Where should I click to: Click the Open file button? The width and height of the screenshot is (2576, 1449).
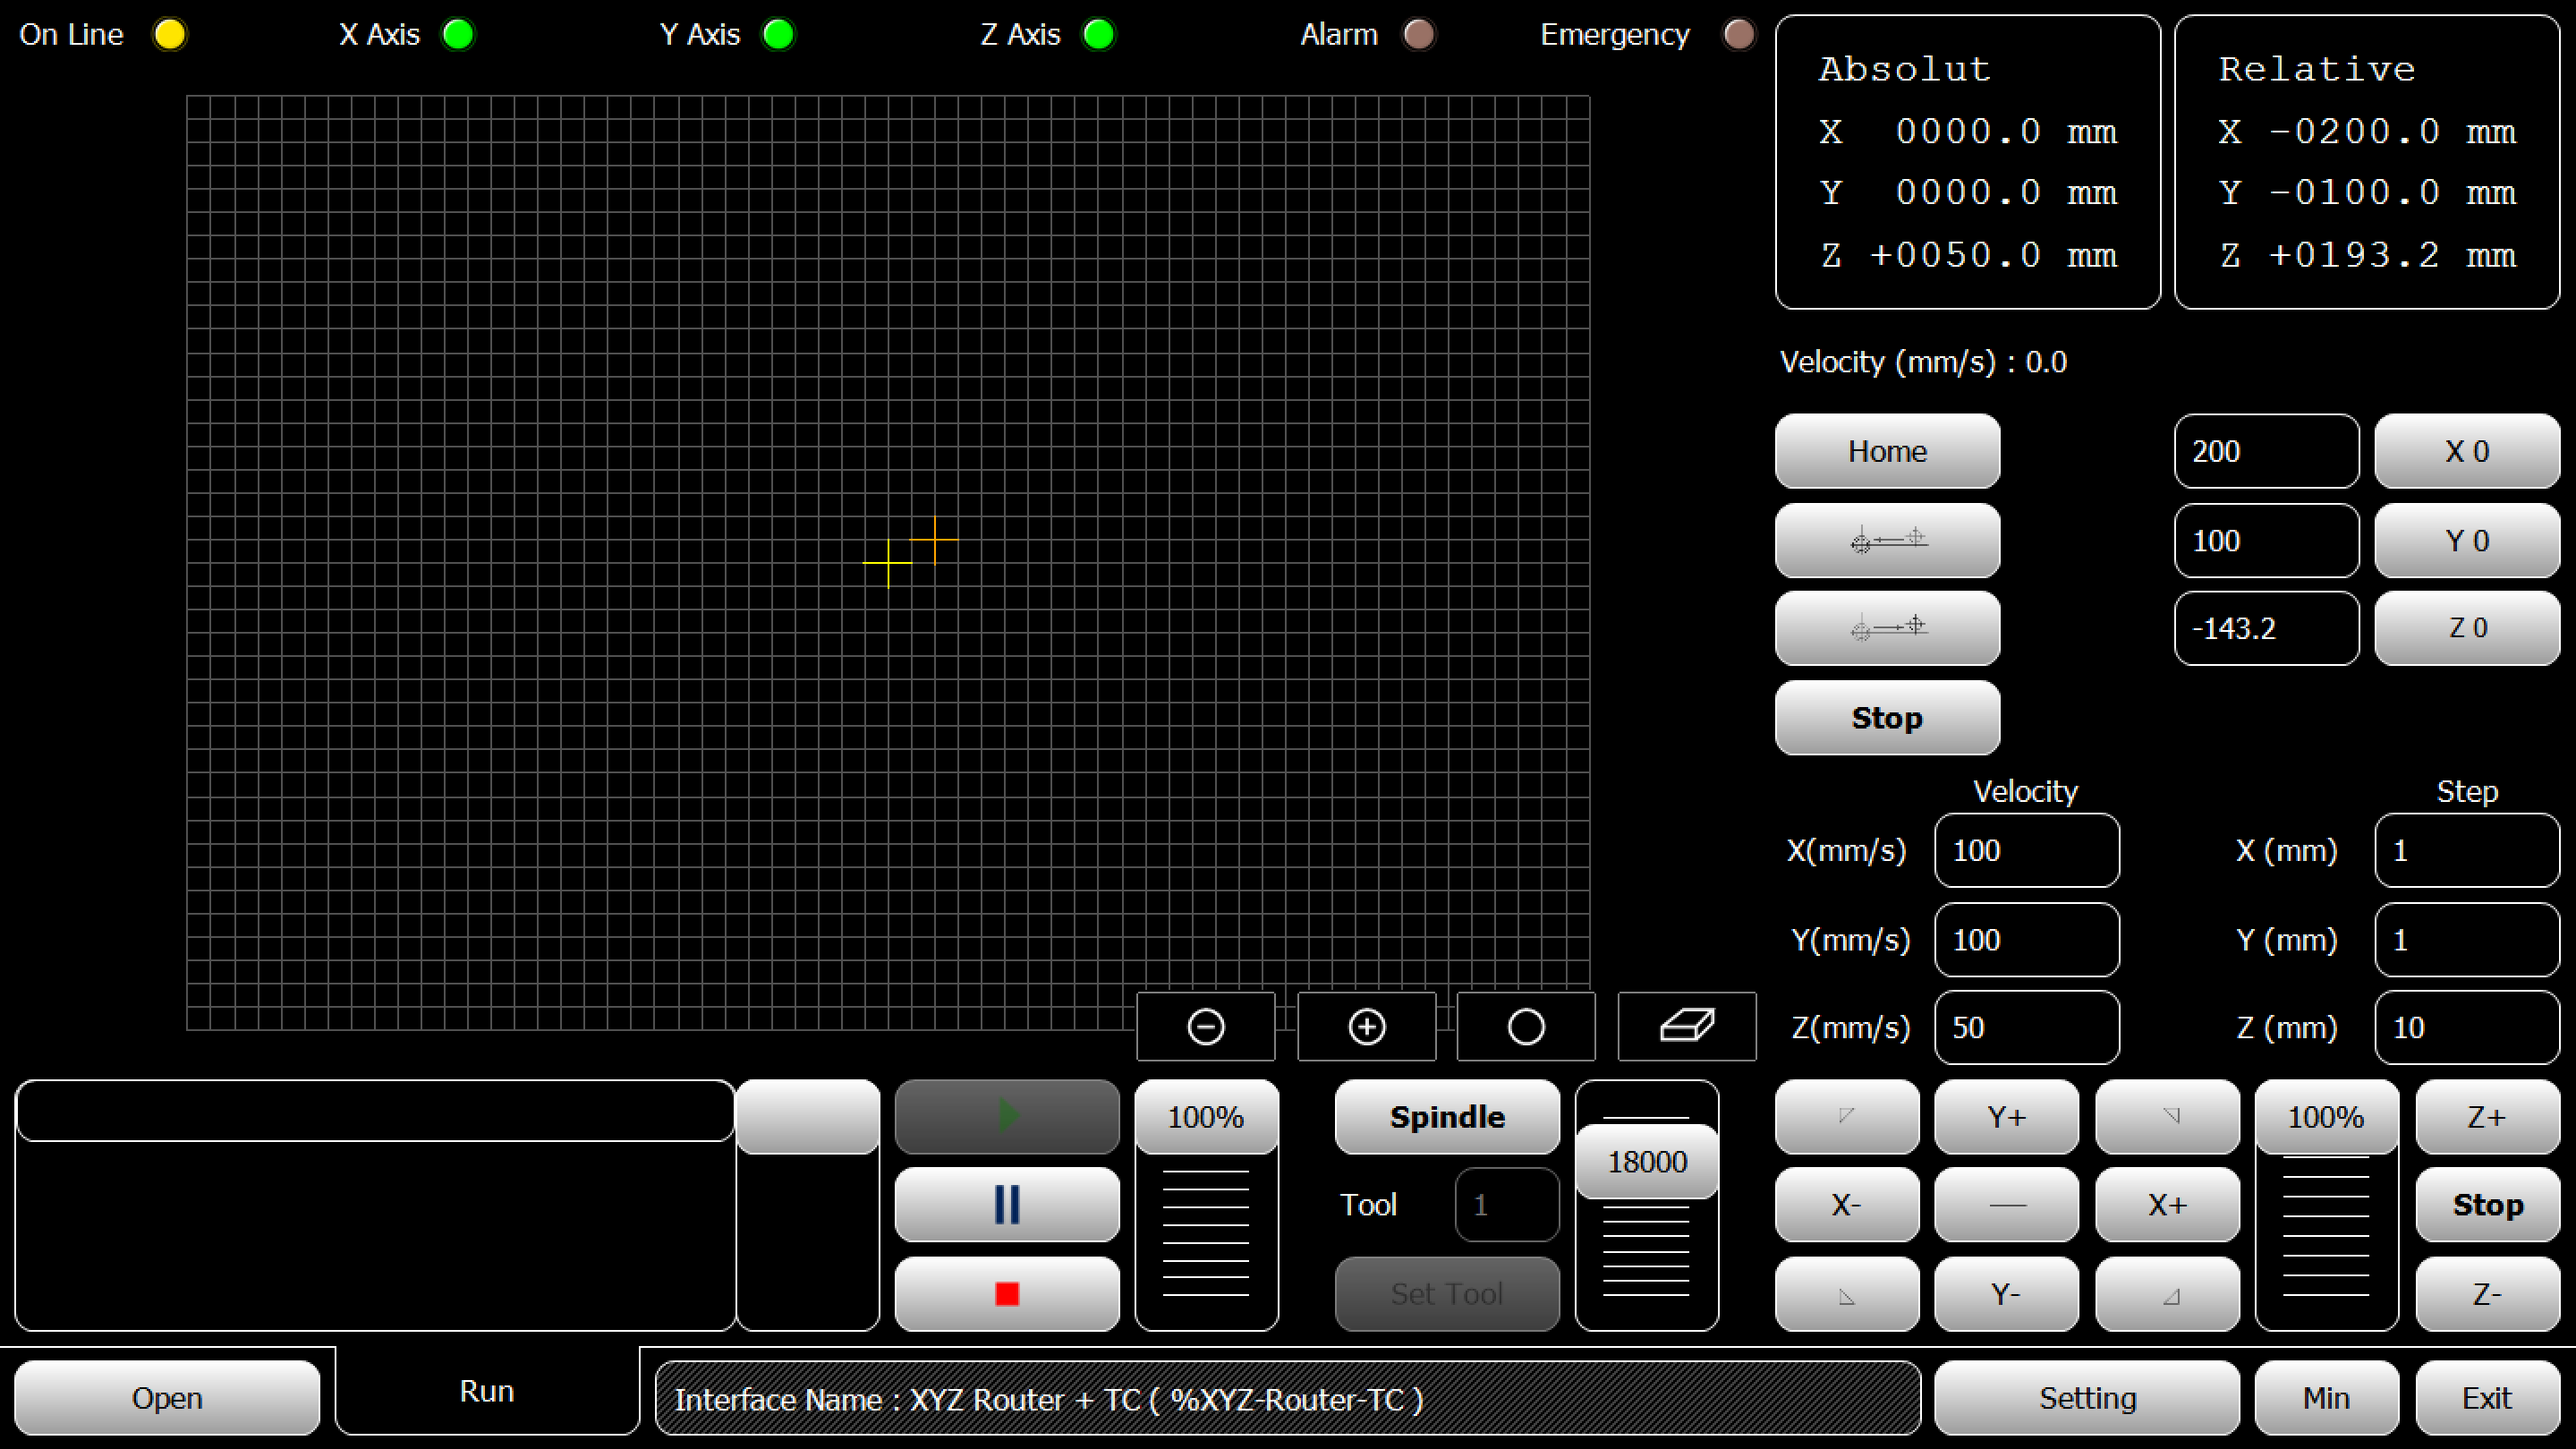pyautogui.click(x=167, y=1397)
